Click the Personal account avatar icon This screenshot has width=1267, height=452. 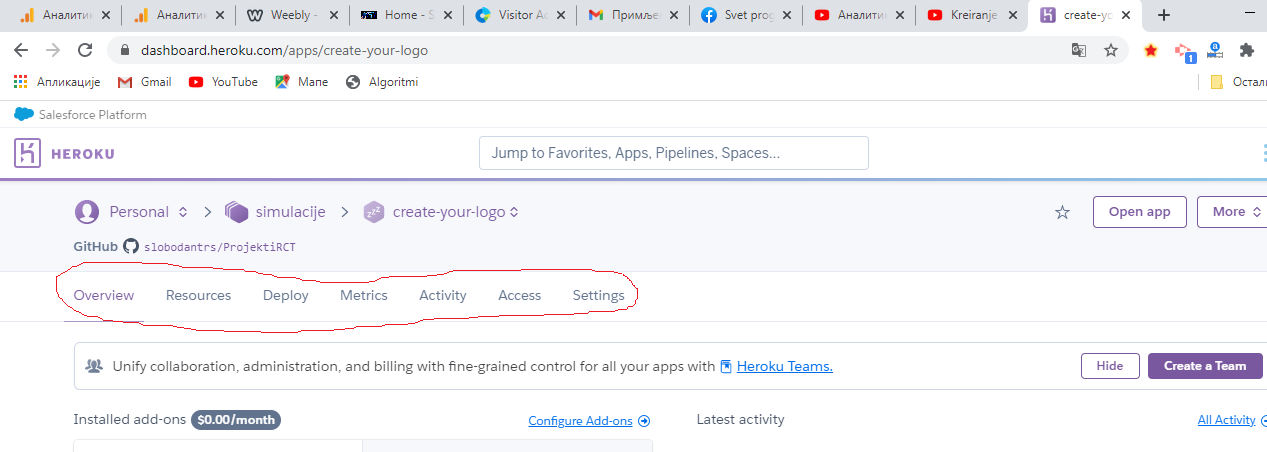[88, 212]
